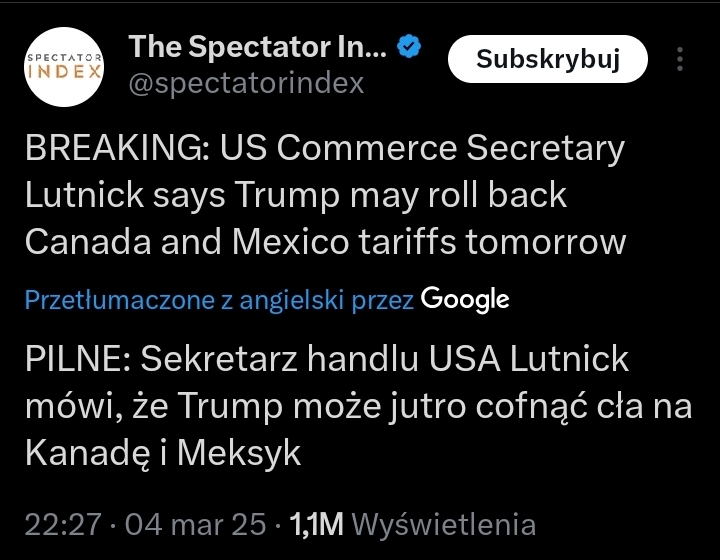720x560 pixels.
Task: Click "Canada and Mexico tariffs tomorrow" line
Action: [x=325, y=241]
